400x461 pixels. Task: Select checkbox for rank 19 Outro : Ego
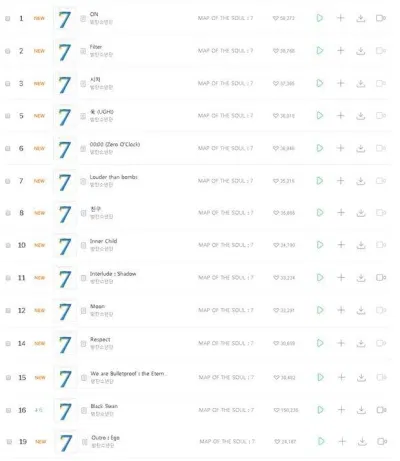(9, 442)
